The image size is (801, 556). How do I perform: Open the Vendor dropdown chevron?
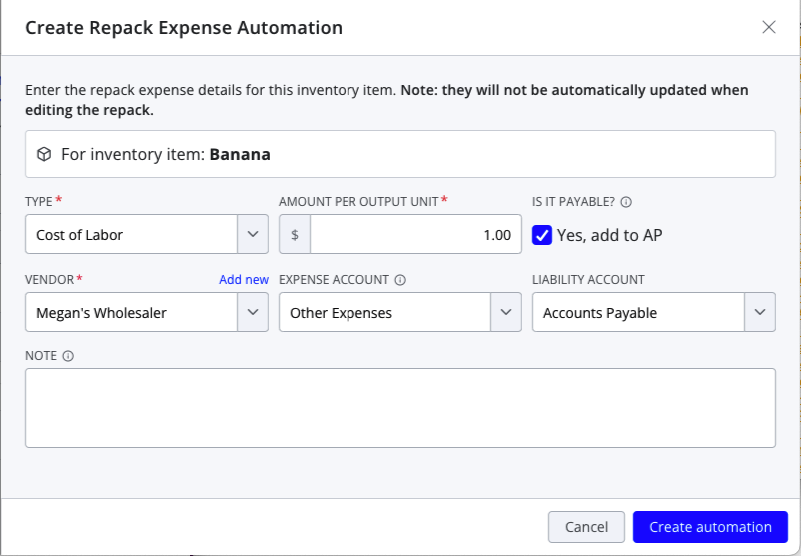pyautogui.click(x=253, y=312)
